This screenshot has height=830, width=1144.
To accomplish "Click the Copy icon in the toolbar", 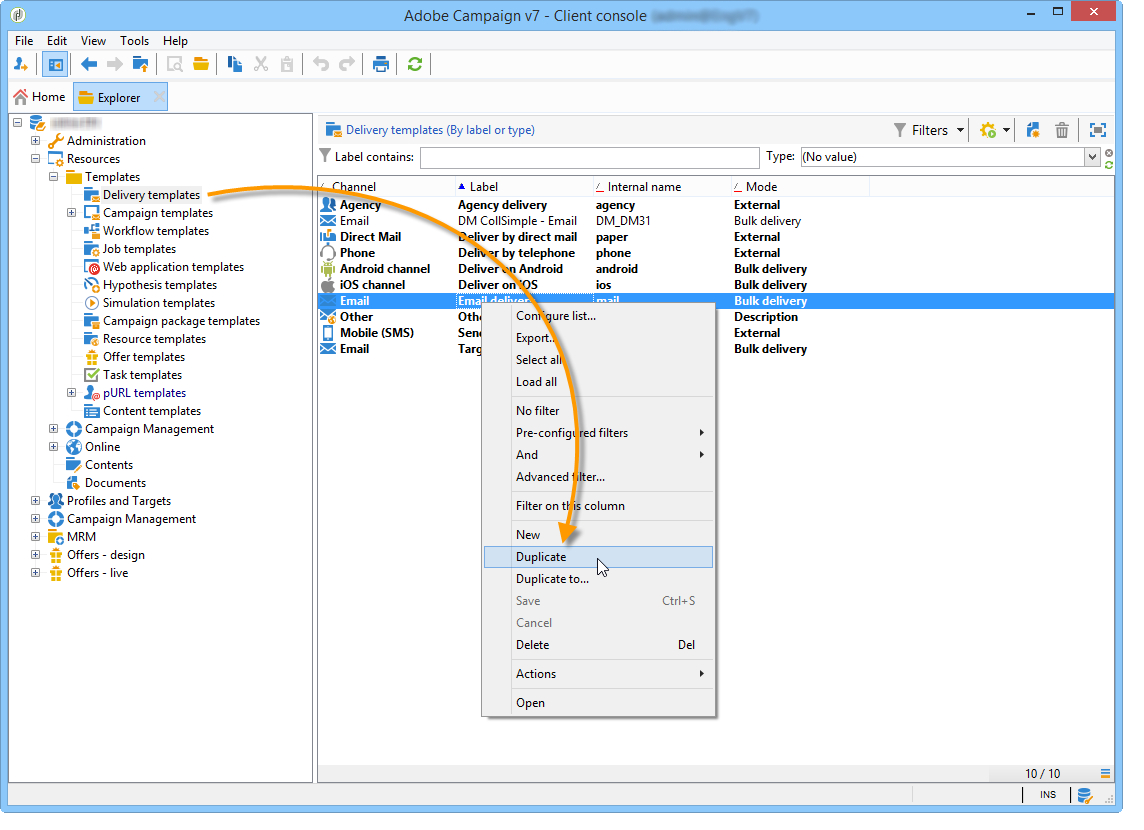I will [235, 65].
